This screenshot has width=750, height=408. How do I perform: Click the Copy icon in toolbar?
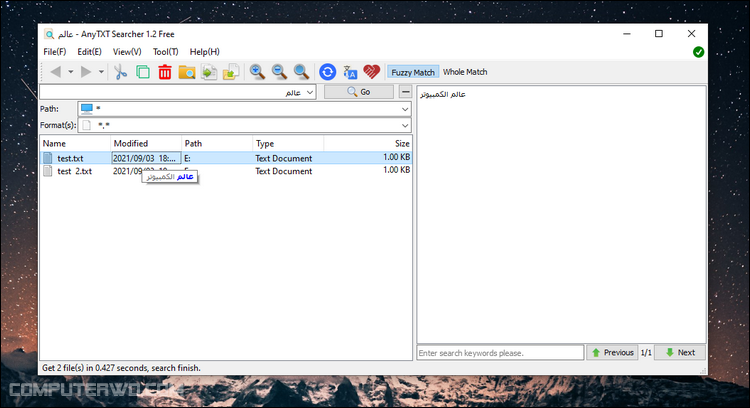(x=143, y=72)
